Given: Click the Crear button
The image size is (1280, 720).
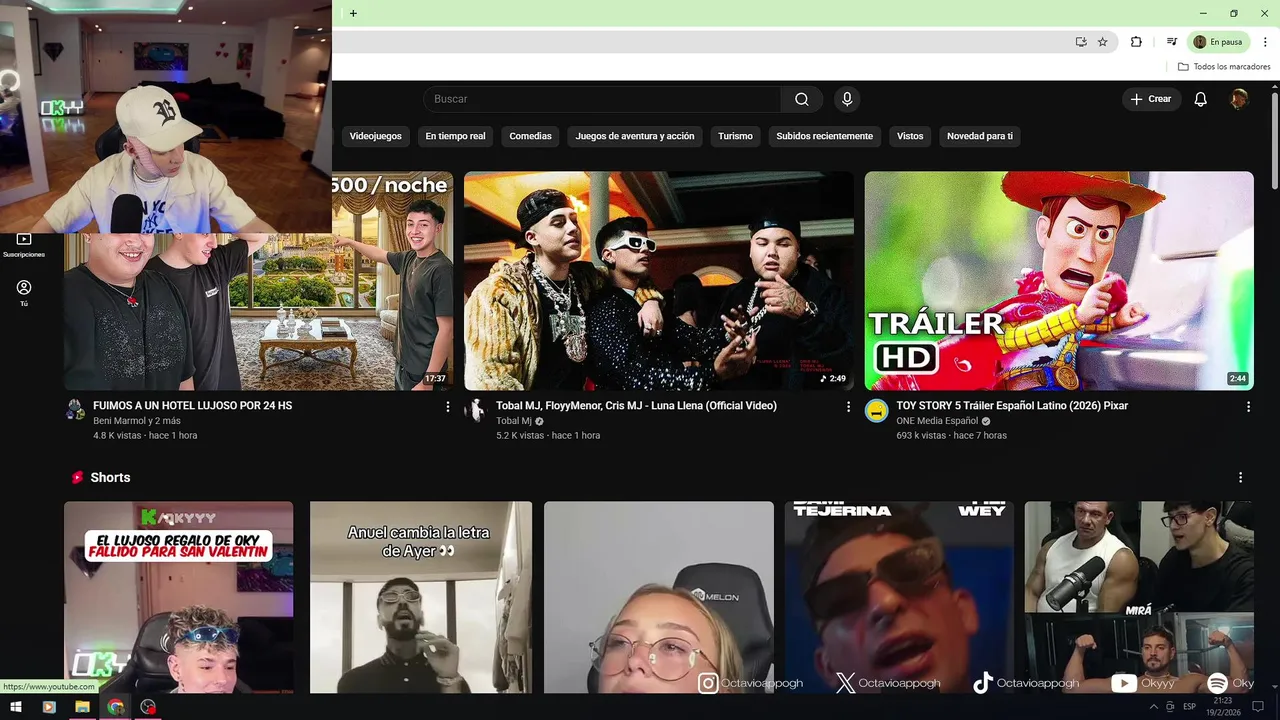Looking at the screenshot, I should (x=1151, y=99).
